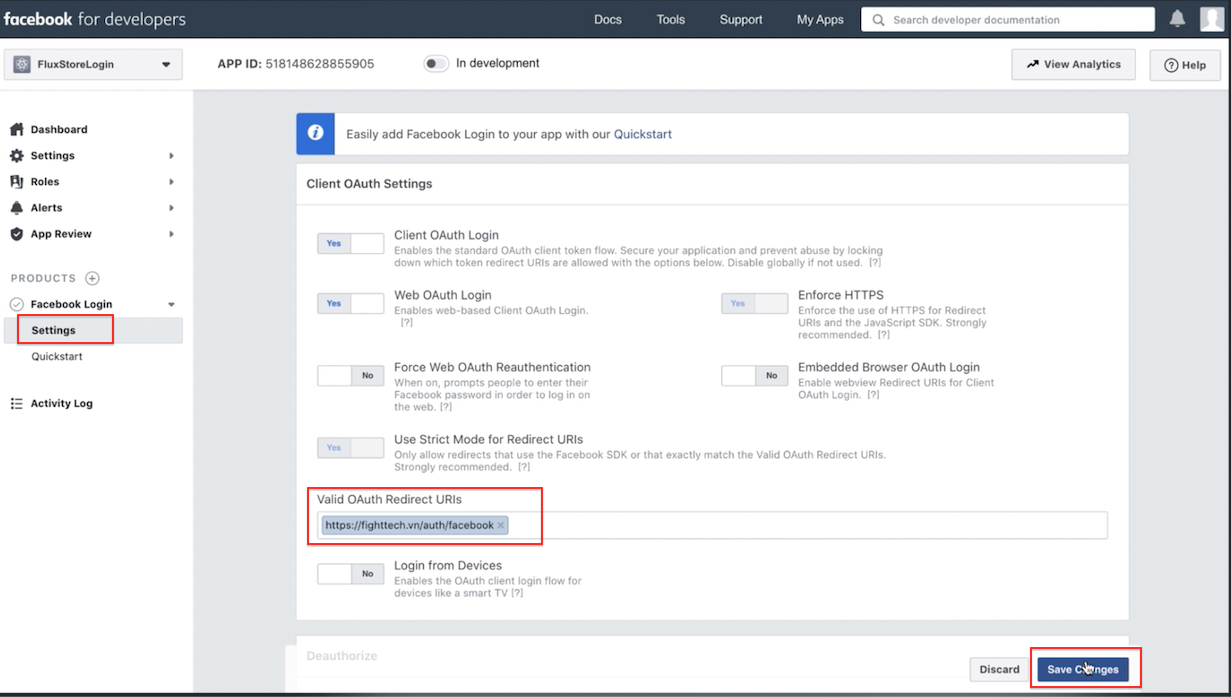This screenshot has height=697, width=1231.
Task: Click the search magnifier icon
Action: pos(879,20)
